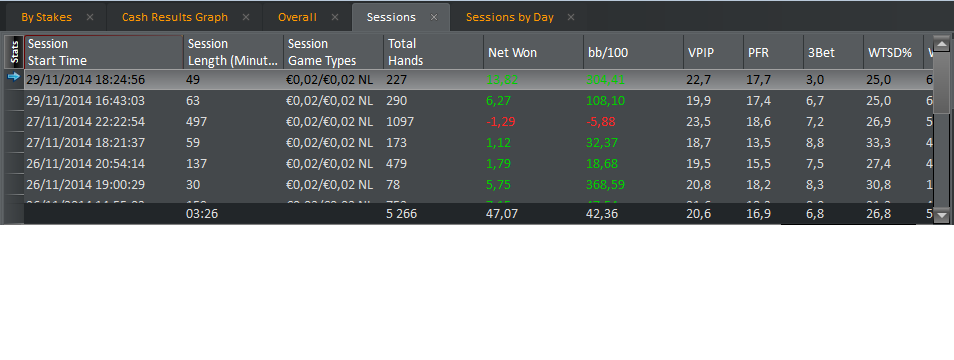954x360 pixels.
Task: Click the vertical scrollbar thumb
Action: point(942,83)
